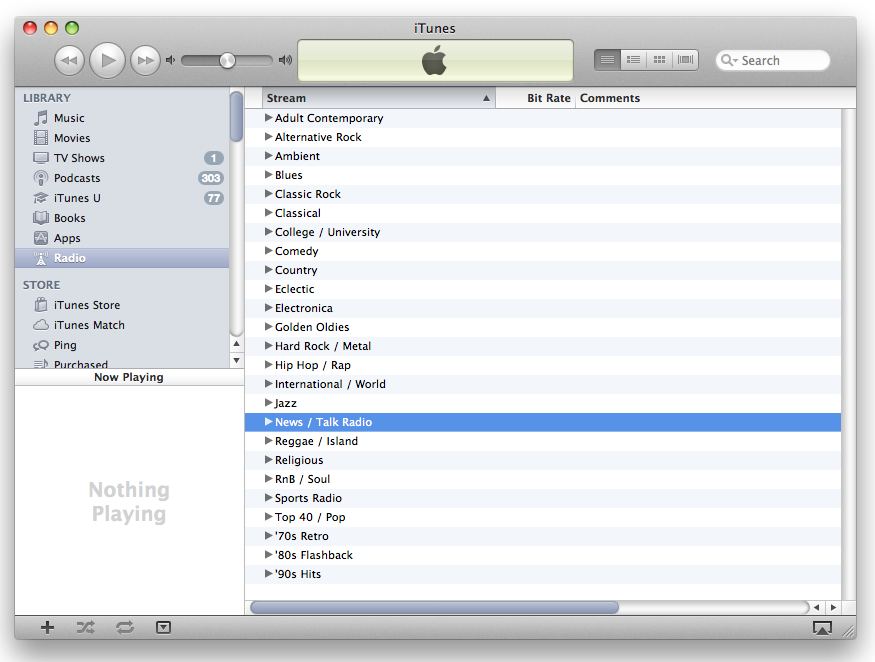Select the International / World row
875x662 pixels.
543,384
